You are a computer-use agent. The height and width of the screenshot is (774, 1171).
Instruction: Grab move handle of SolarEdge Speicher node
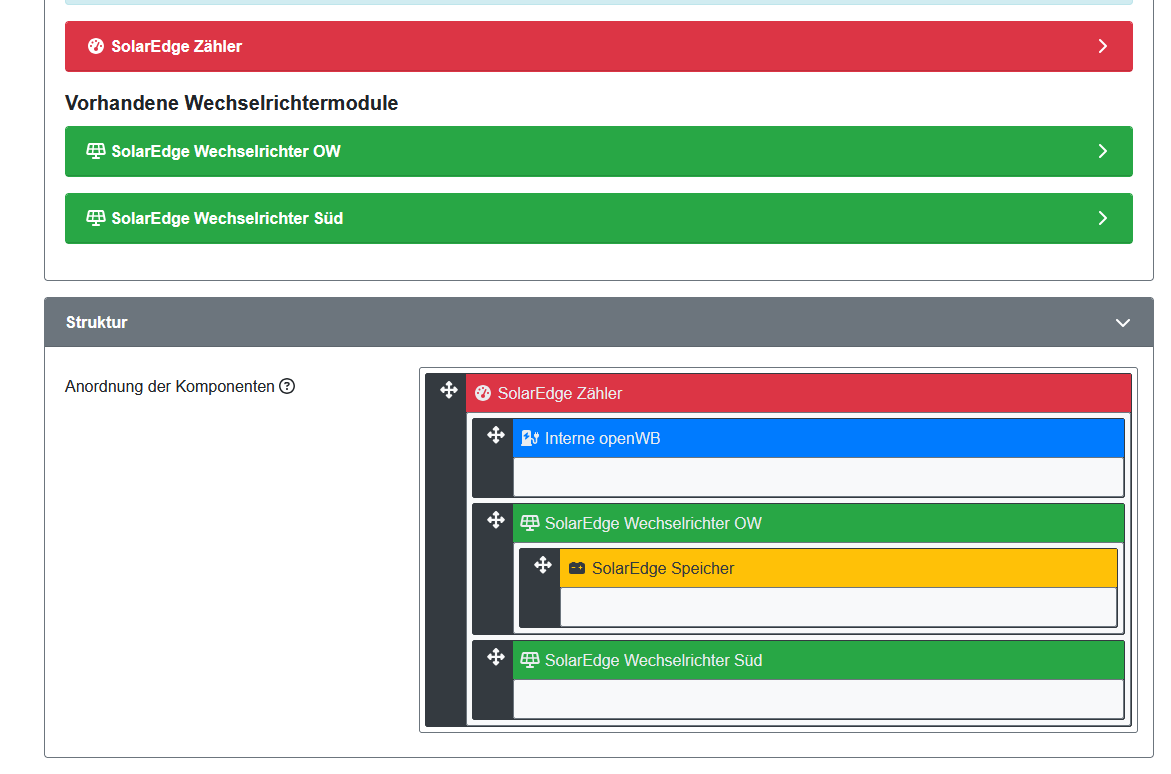(x=542, y=565)
